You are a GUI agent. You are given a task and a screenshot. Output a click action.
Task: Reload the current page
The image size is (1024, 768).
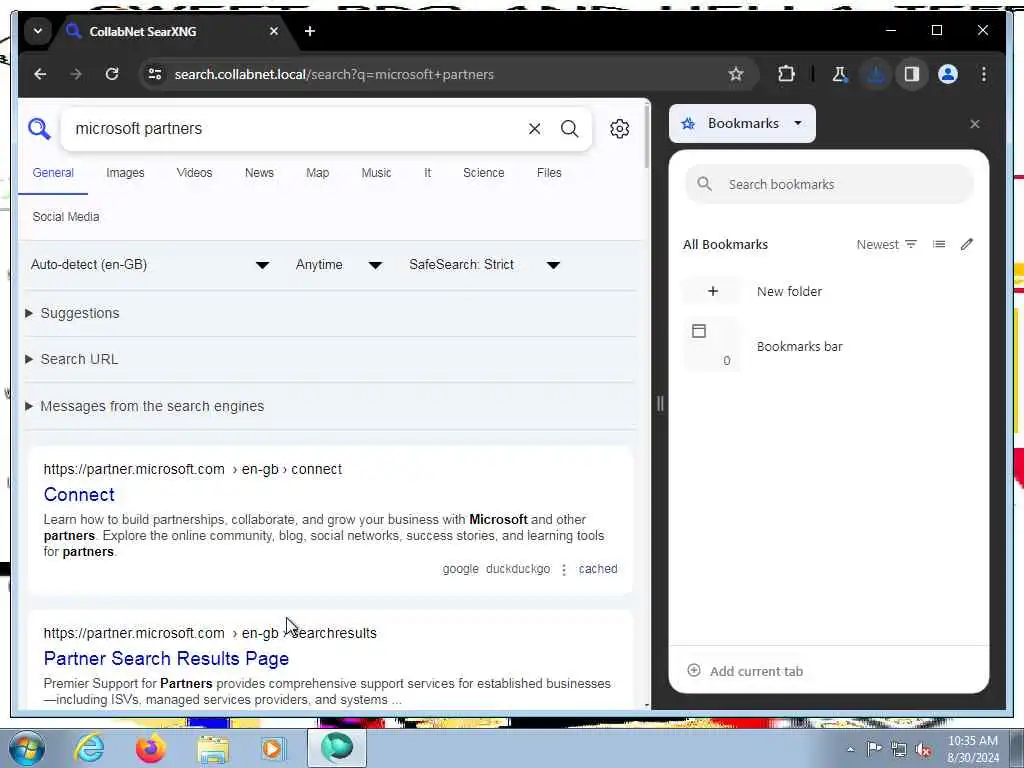[x=112, y=74]
